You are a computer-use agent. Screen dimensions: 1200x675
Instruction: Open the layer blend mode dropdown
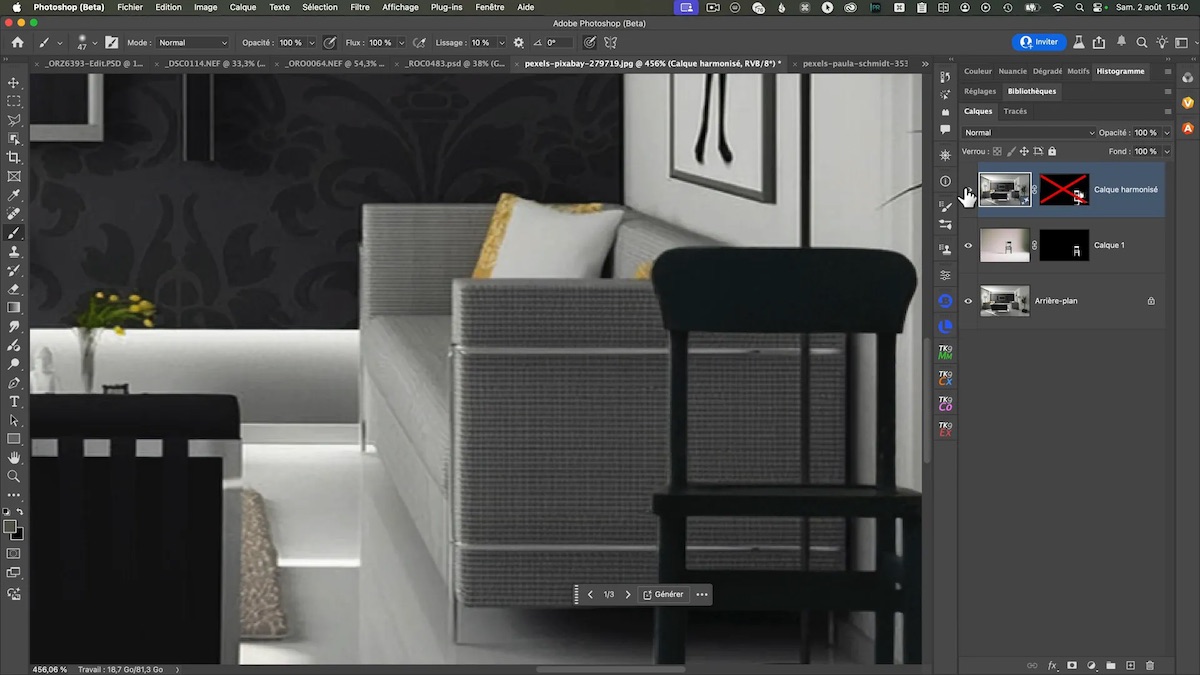coord(1029,132)
